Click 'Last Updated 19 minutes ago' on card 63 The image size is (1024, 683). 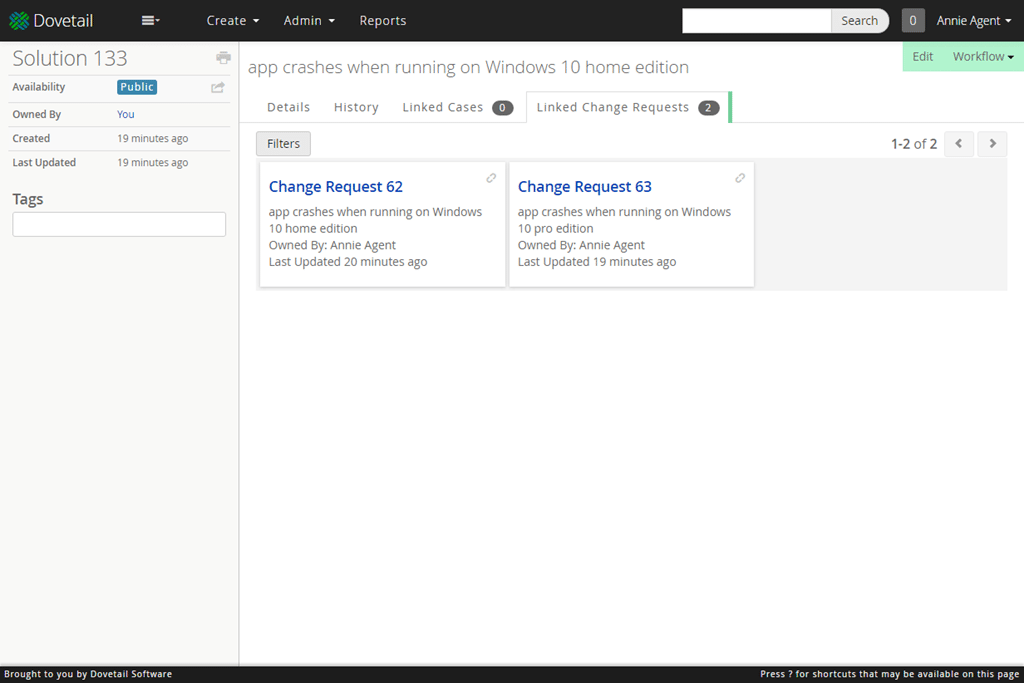(x=597, y=262)
